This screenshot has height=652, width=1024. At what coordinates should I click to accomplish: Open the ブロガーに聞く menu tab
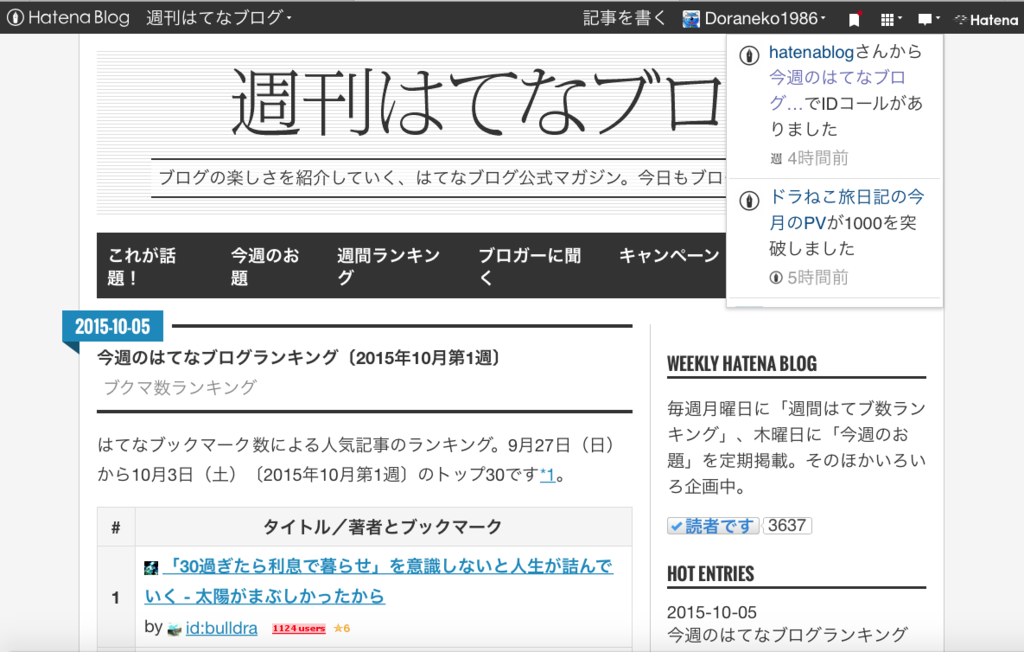pyautogui.click(x=530, y=266)
